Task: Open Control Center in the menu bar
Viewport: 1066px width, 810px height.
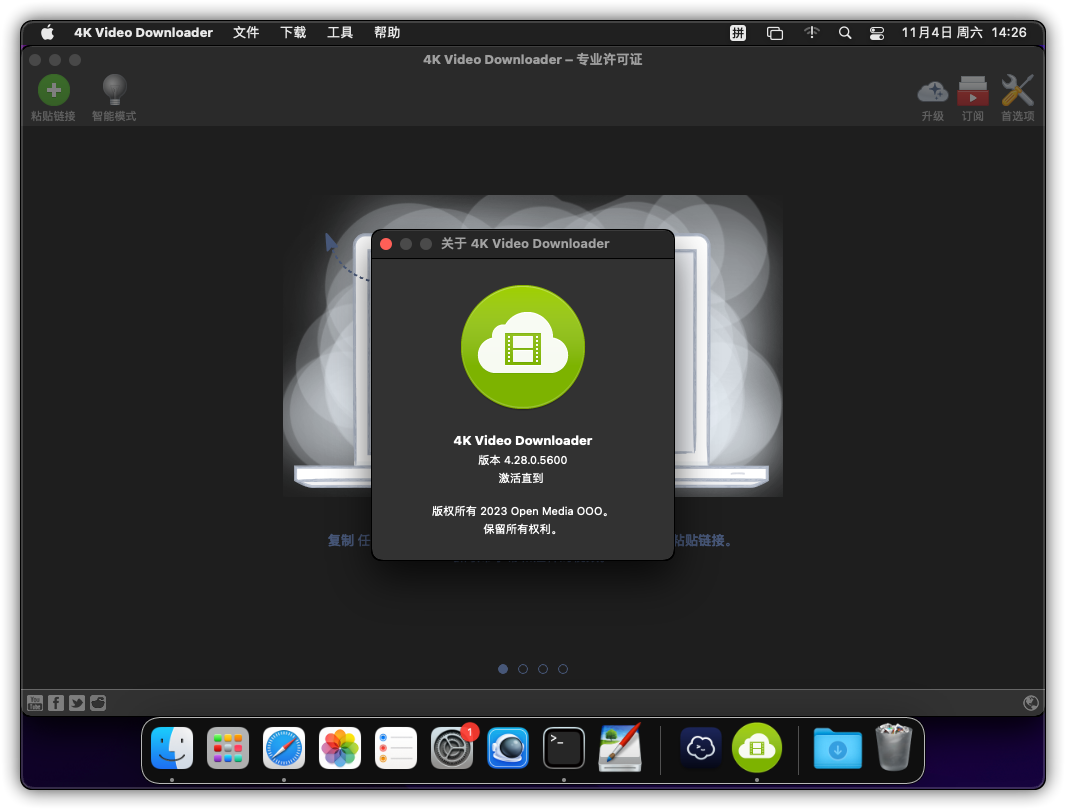Action: tap(877, 33)
